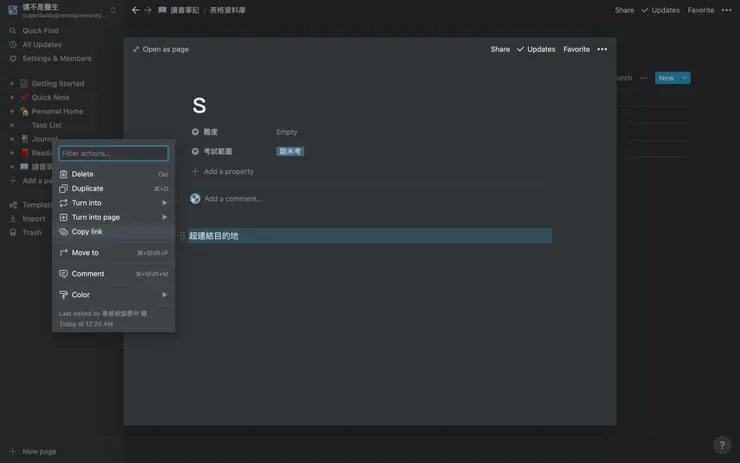
Task: Choose Delete from the block menu
Action: 113,174
